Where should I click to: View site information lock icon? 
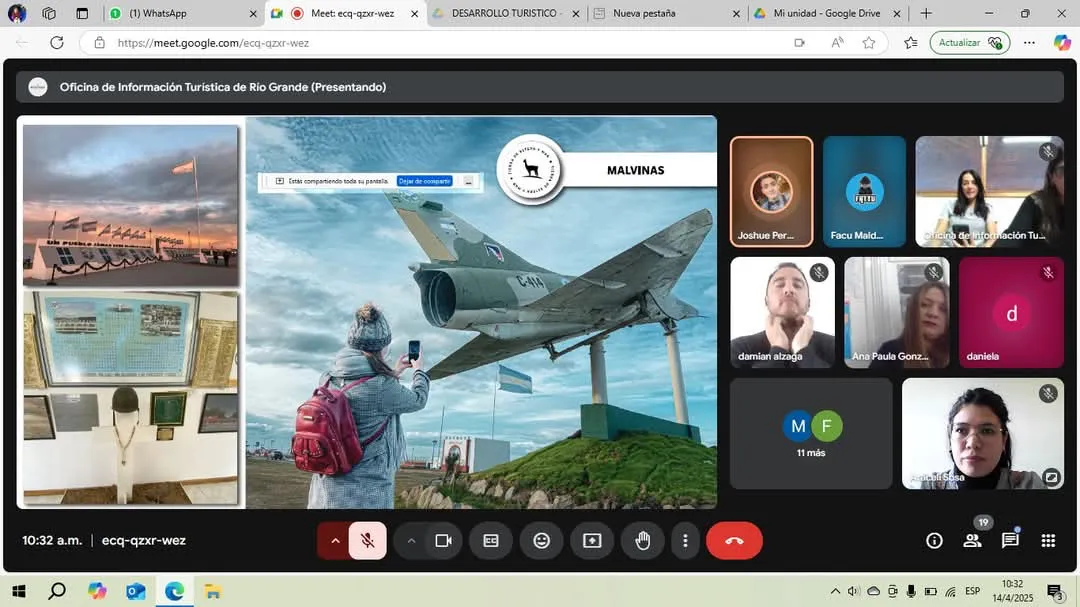coord(100,43)
